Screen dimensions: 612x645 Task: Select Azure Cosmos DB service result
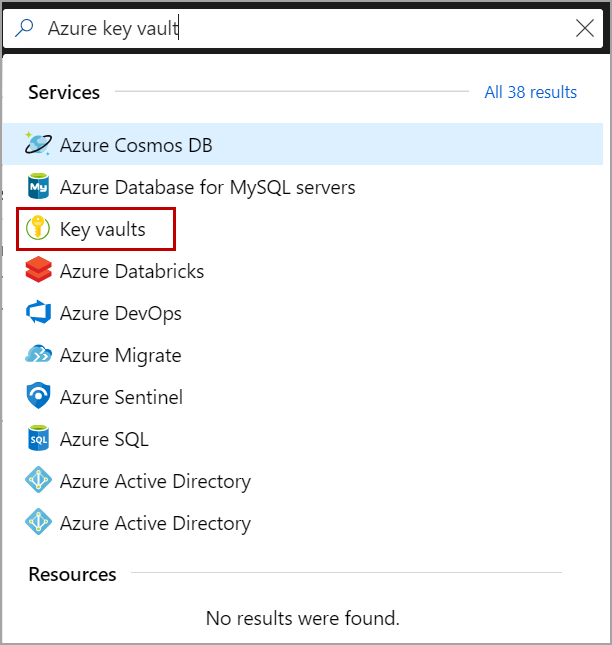pyautogui.click(x=136, y=145)
